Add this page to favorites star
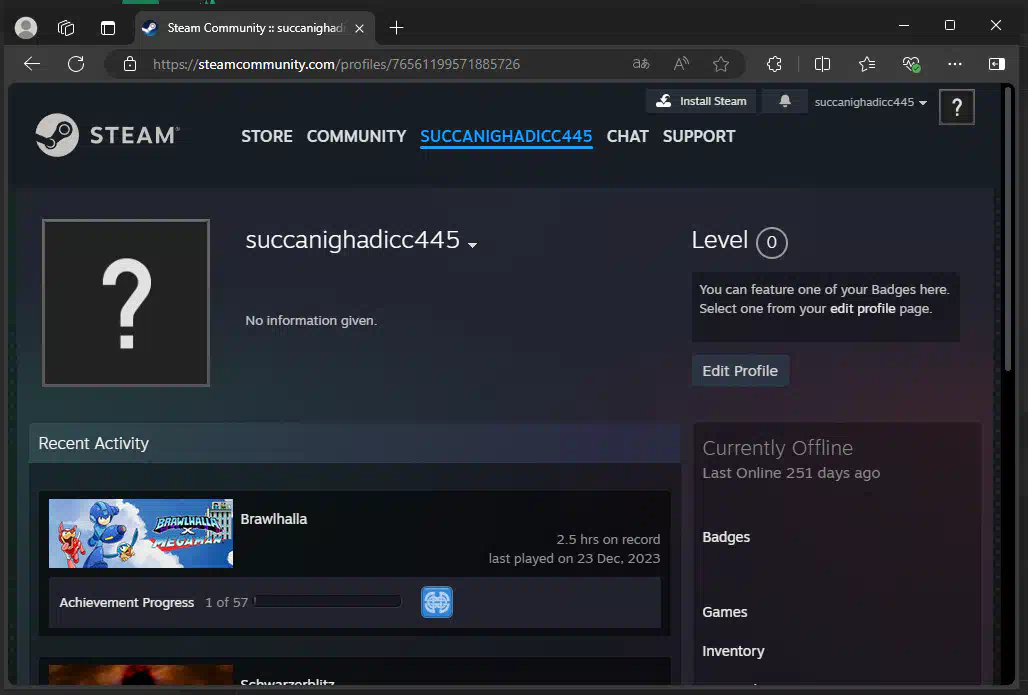 click(x=721, y=64)
